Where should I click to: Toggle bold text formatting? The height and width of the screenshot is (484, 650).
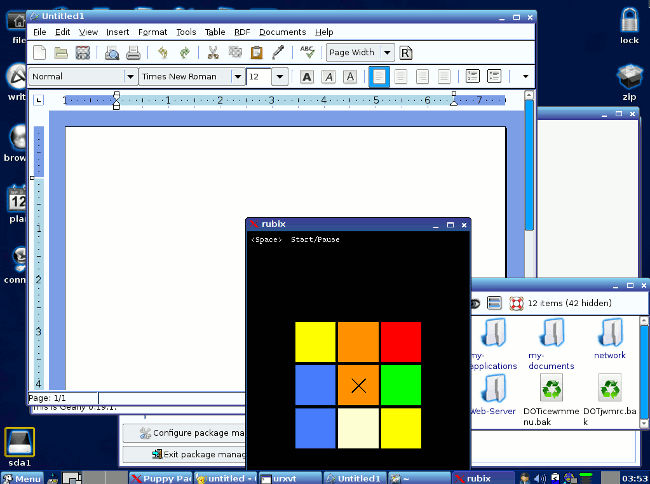[307, 77]
